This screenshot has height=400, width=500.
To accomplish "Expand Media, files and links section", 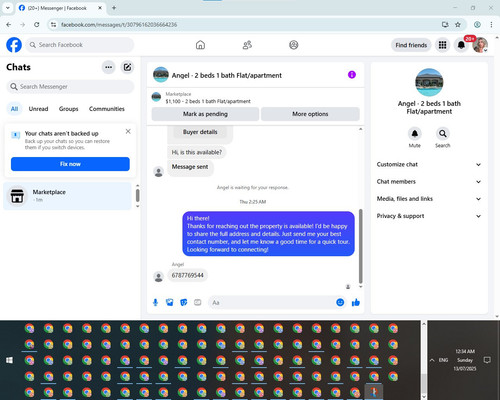I will coord(429,199).
